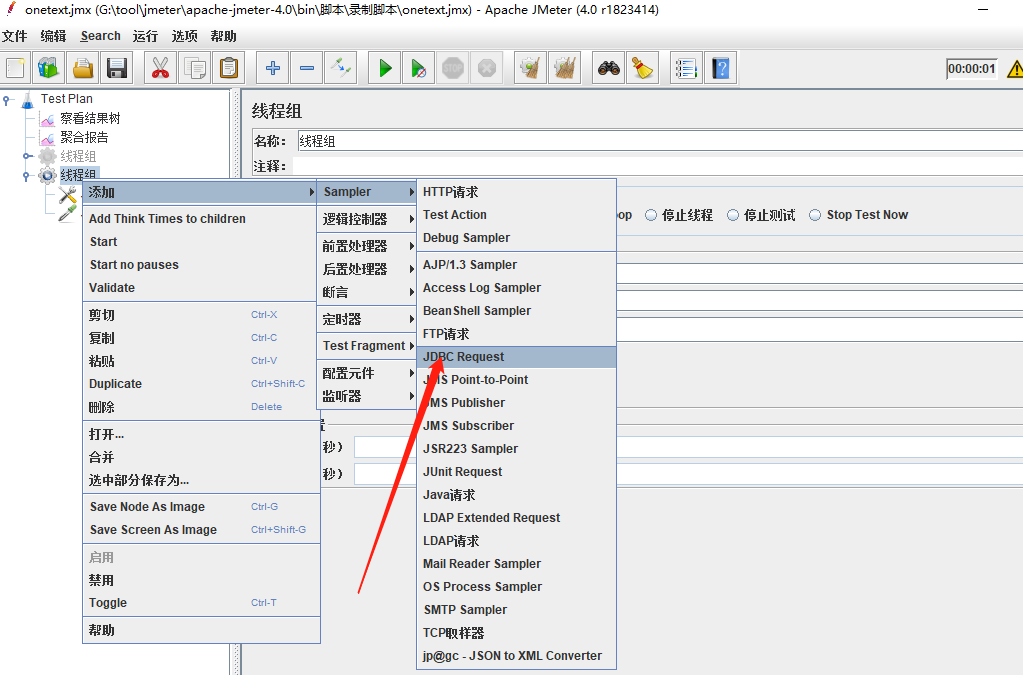Collapse the active 线程组 tree handle

pyautogui.click(x=27, y=175)
